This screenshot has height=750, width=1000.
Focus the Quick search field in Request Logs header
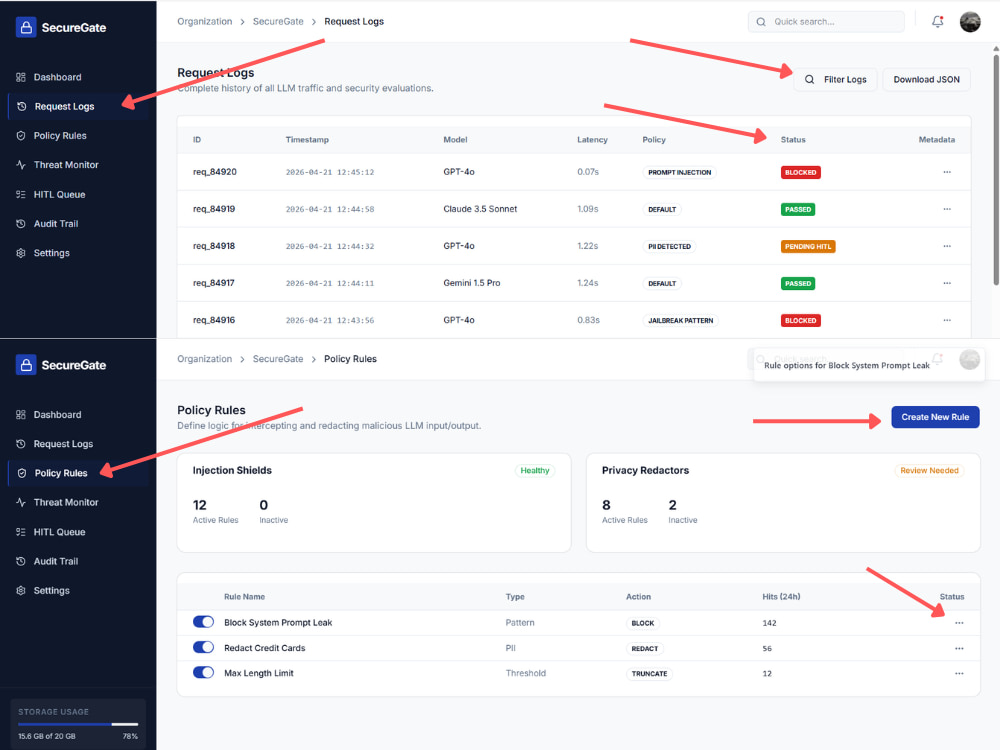[826, 22]
